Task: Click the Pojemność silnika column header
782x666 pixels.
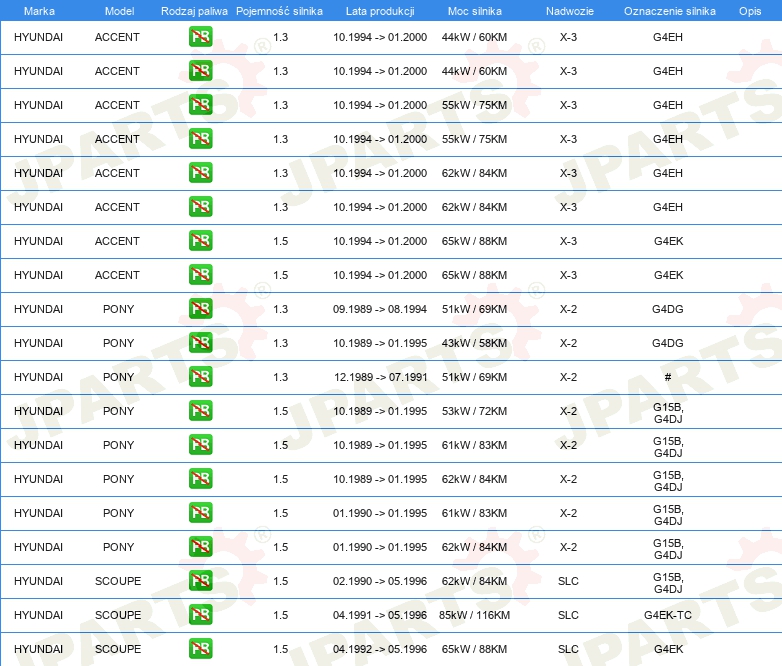Action: [x=279, y=11]
